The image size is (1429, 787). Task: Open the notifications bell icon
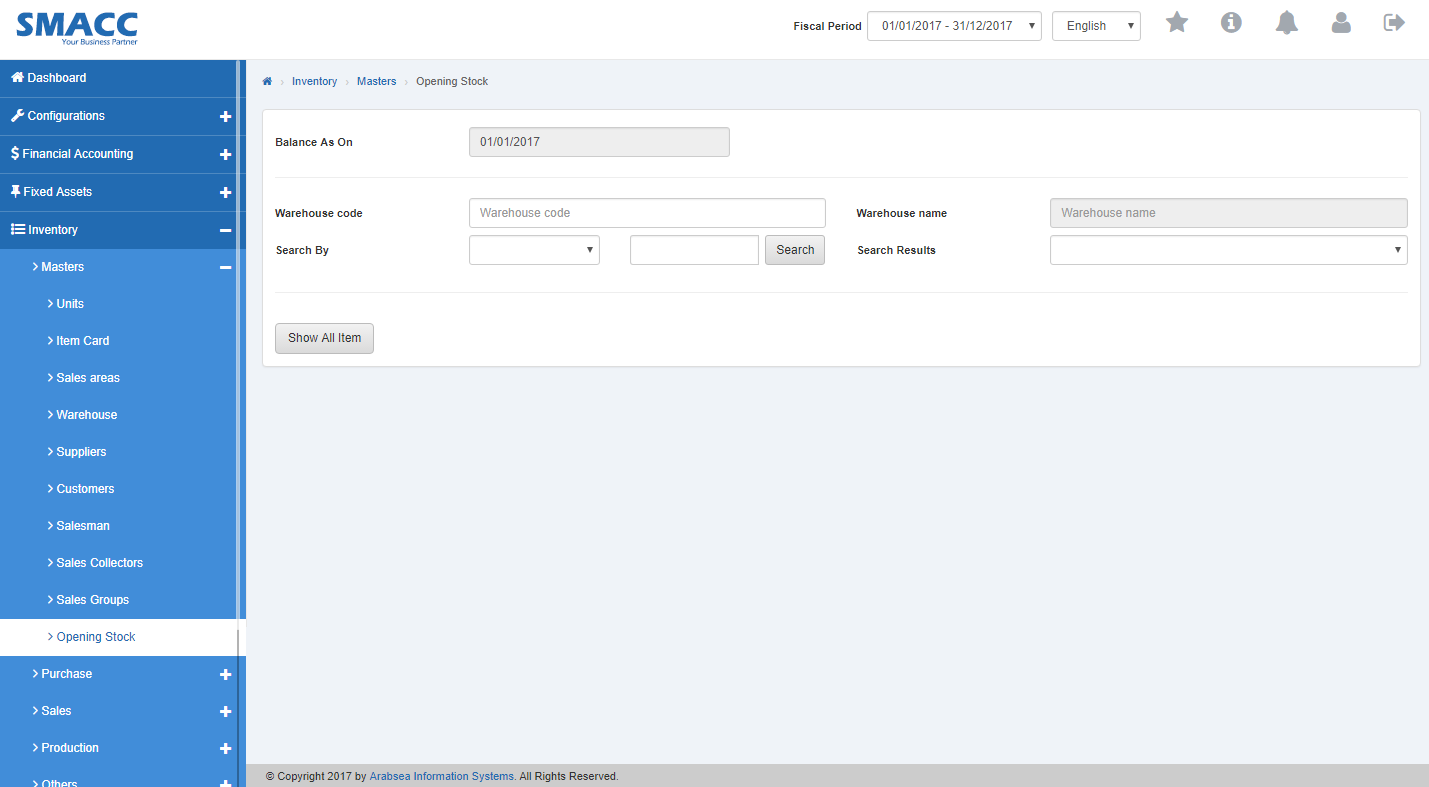1286,22
